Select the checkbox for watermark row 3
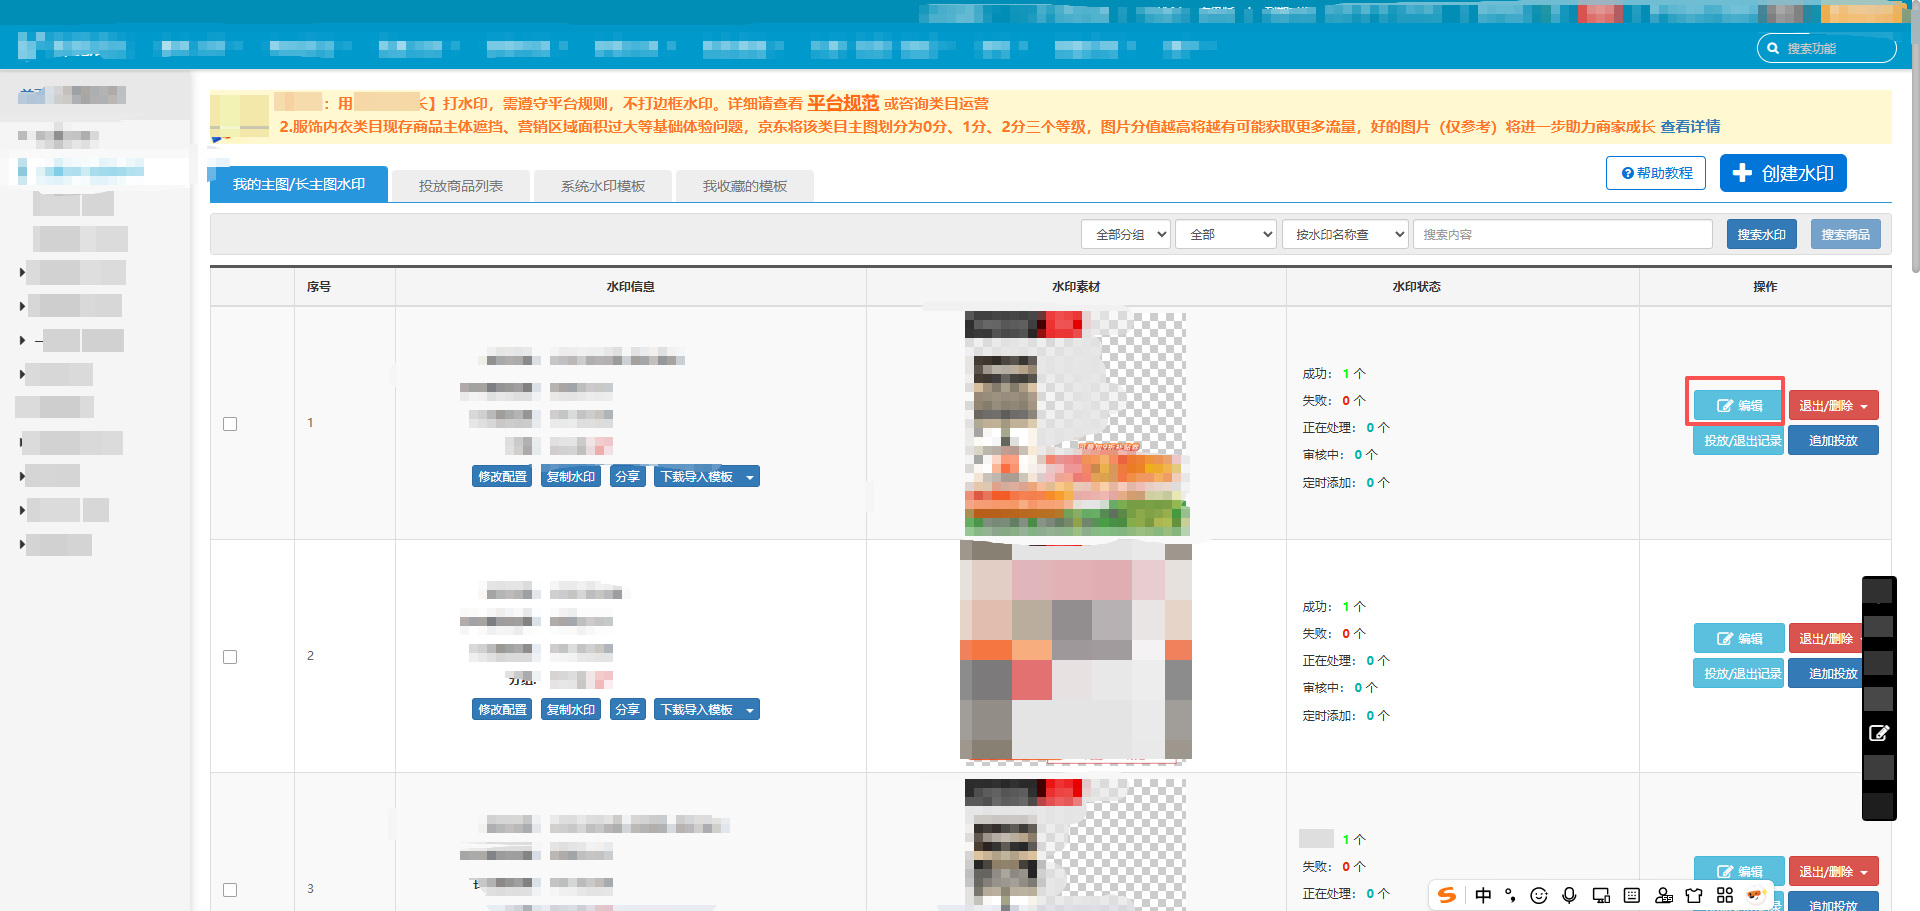Screen dimensions: 1920x911 (x=230, y=890)
